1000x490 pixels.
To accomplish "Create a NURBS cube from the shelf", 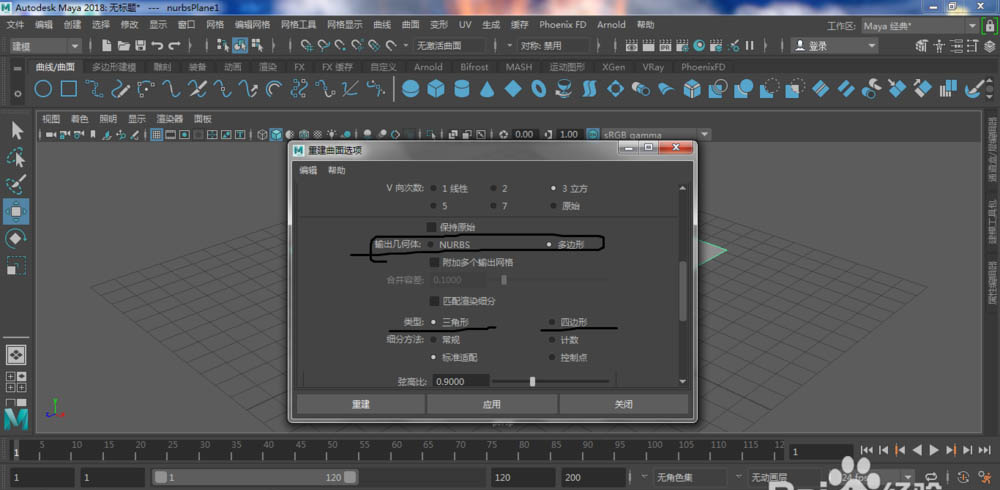I will tap(435, 89).
